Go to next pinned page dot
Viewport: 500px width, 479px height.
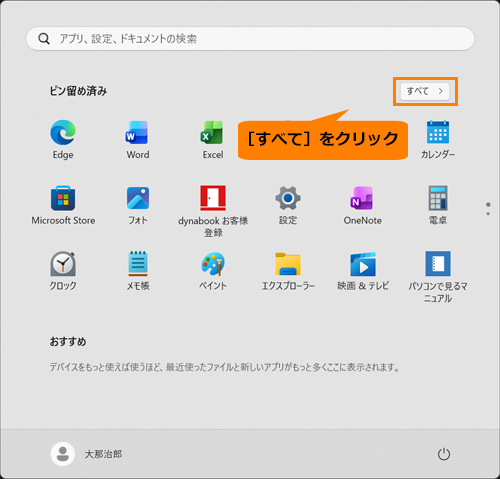coord(488,214)
